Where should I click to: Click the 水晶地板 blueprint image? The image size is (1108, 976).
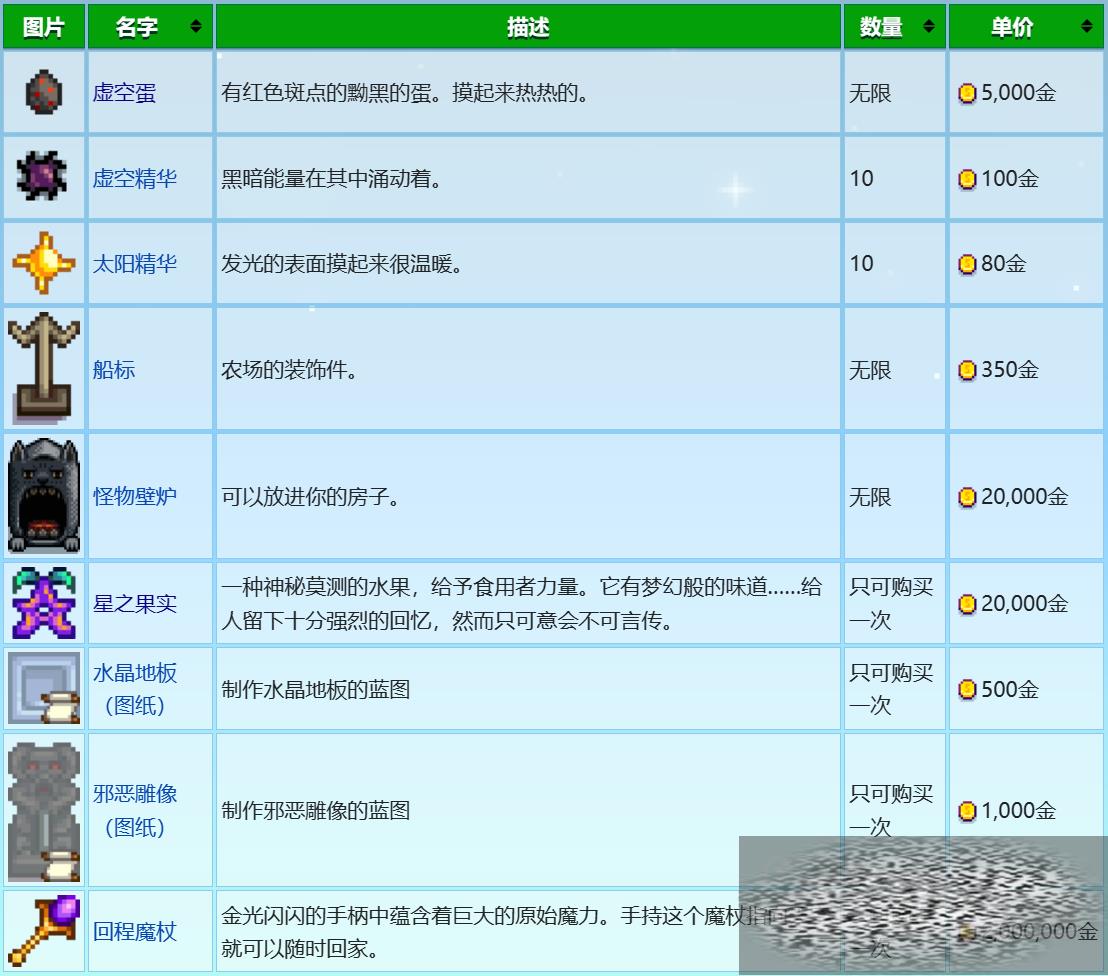[44, 688]
